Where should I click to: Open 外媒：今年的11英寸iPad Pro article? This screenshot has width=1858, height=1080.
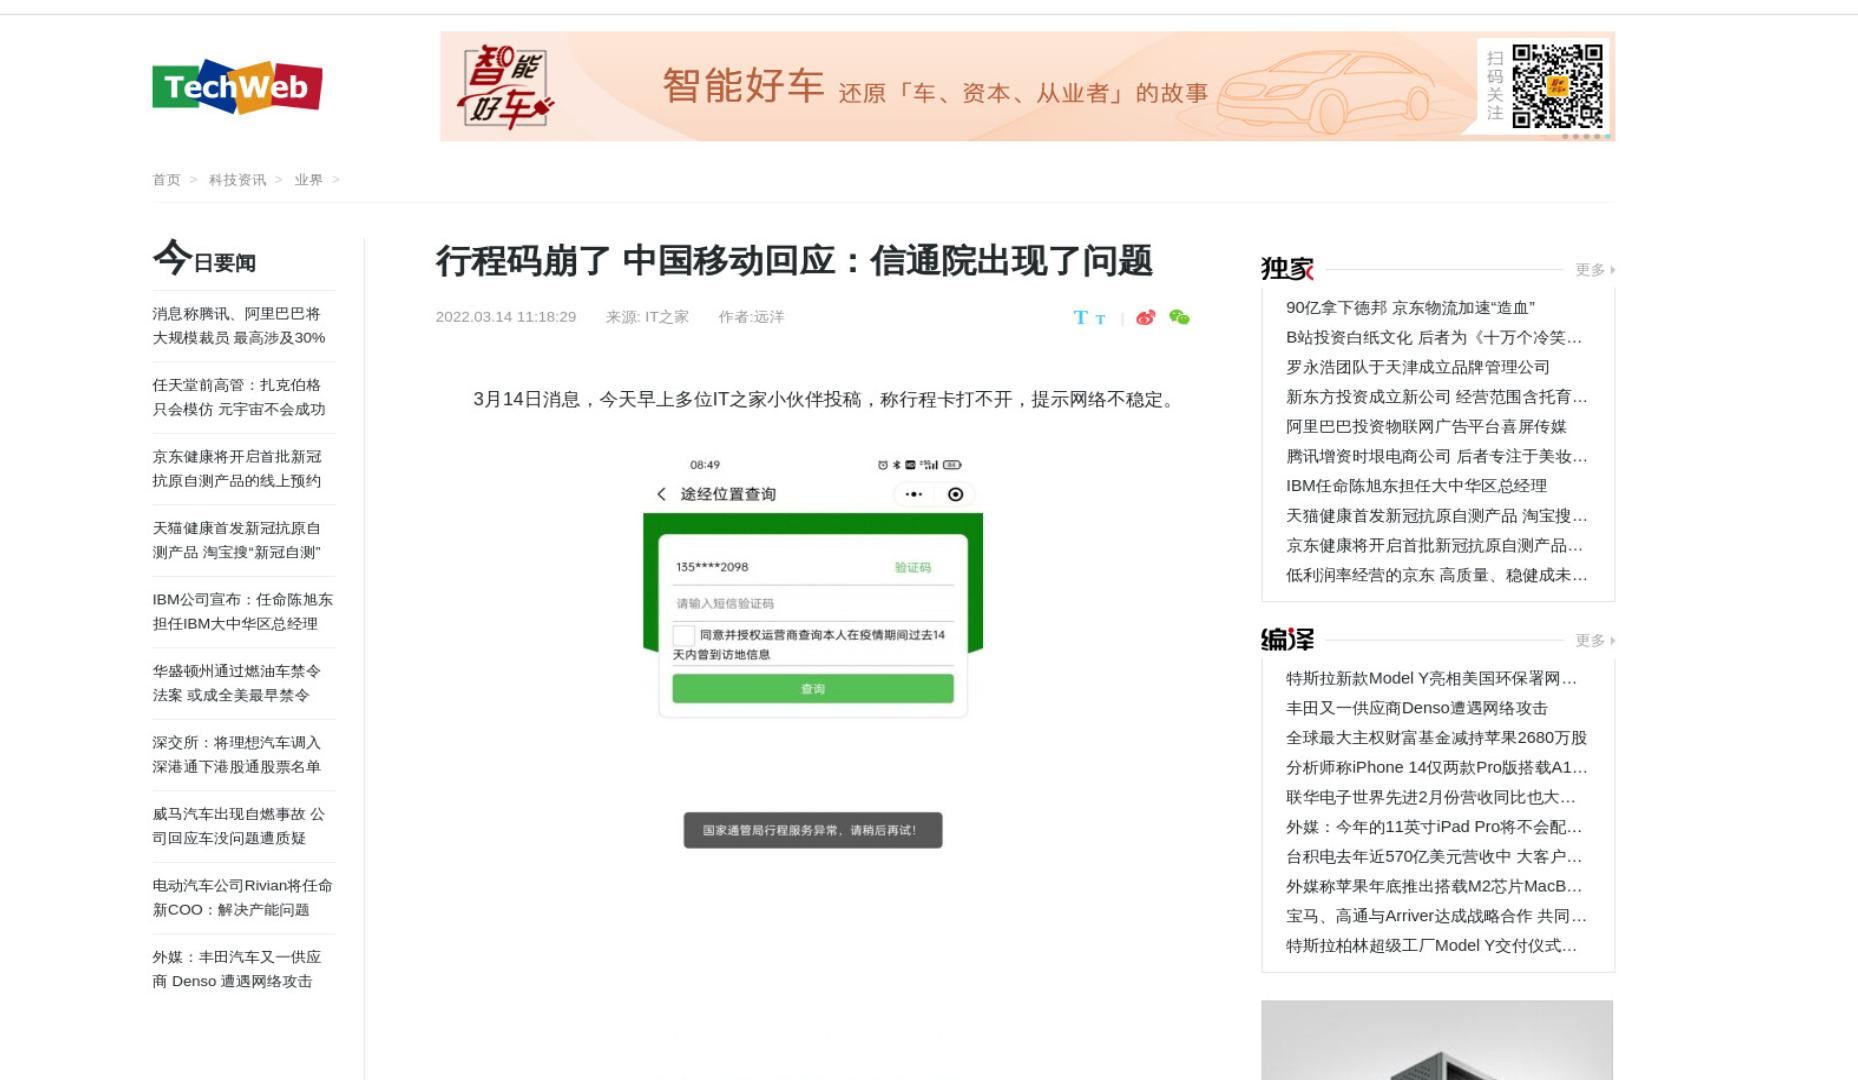pos(1434,827)
